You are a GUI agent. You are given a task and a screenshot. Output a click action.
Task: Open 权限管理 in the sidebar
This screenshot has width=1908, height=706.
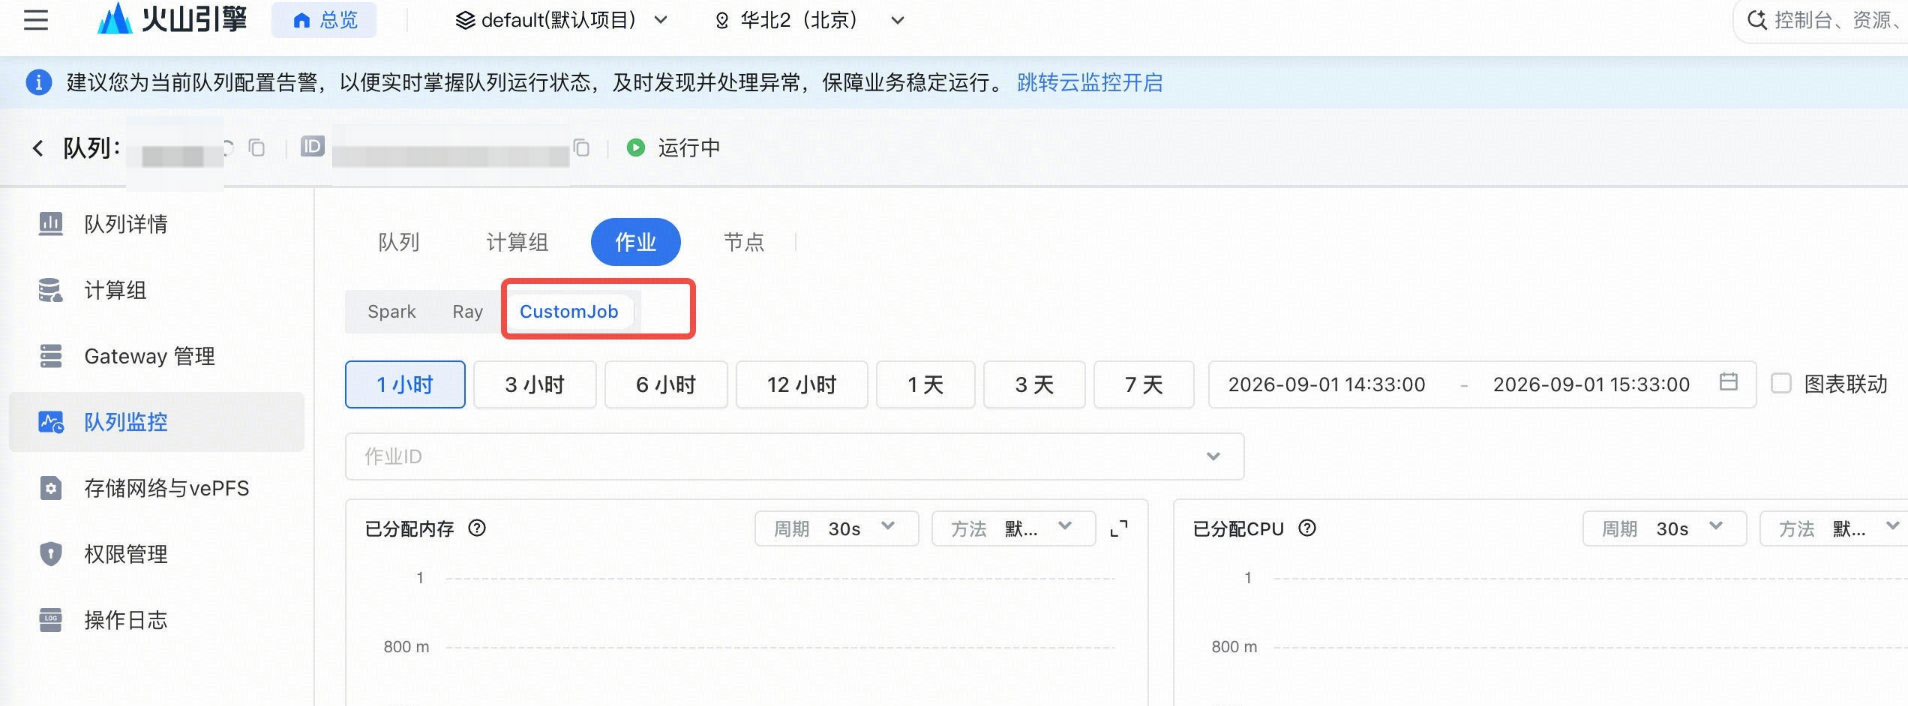pyautogui.click(x=157, y=554)
